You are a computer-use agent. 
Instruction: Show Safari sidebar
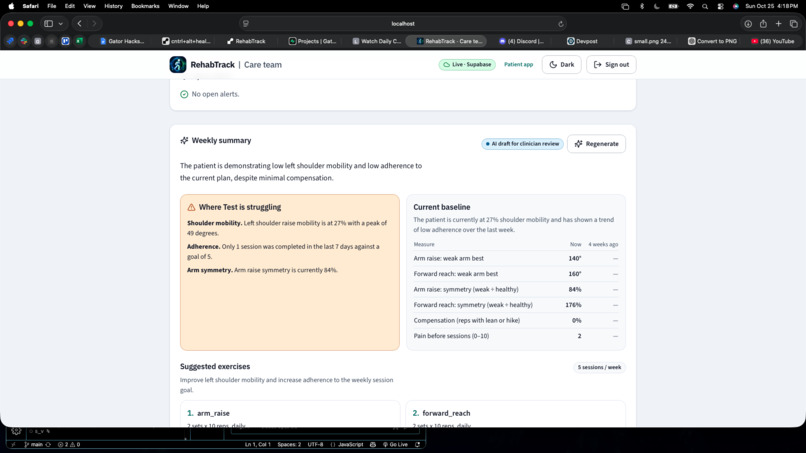pyautogui.click(x=48, y=24)
